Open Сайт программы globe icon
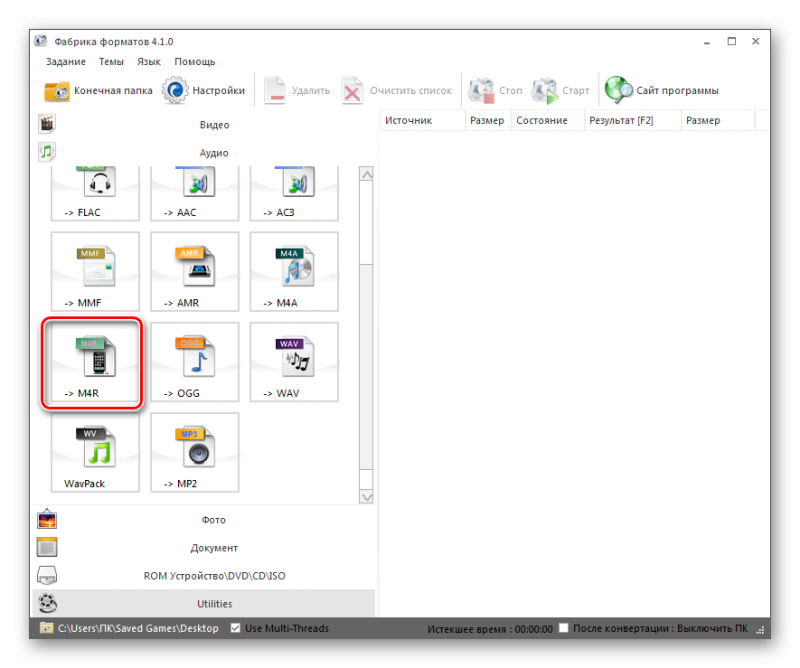The height and width of the screenshot is (668, 800). point(618,91)
